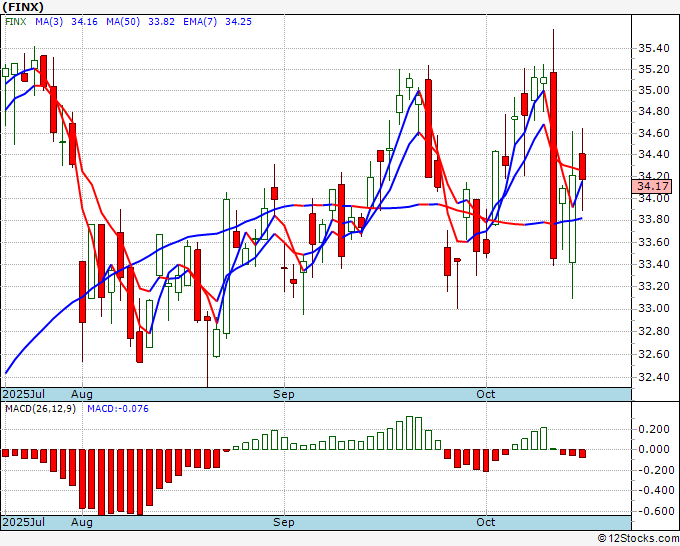Click the MA(3) legend label
This screenshot has width=680, height=546.
49,21
